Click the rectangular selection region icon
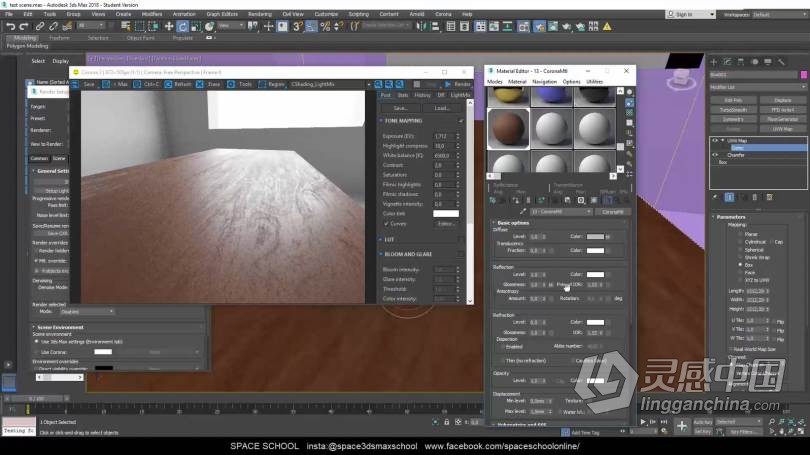 click(139, 26)
